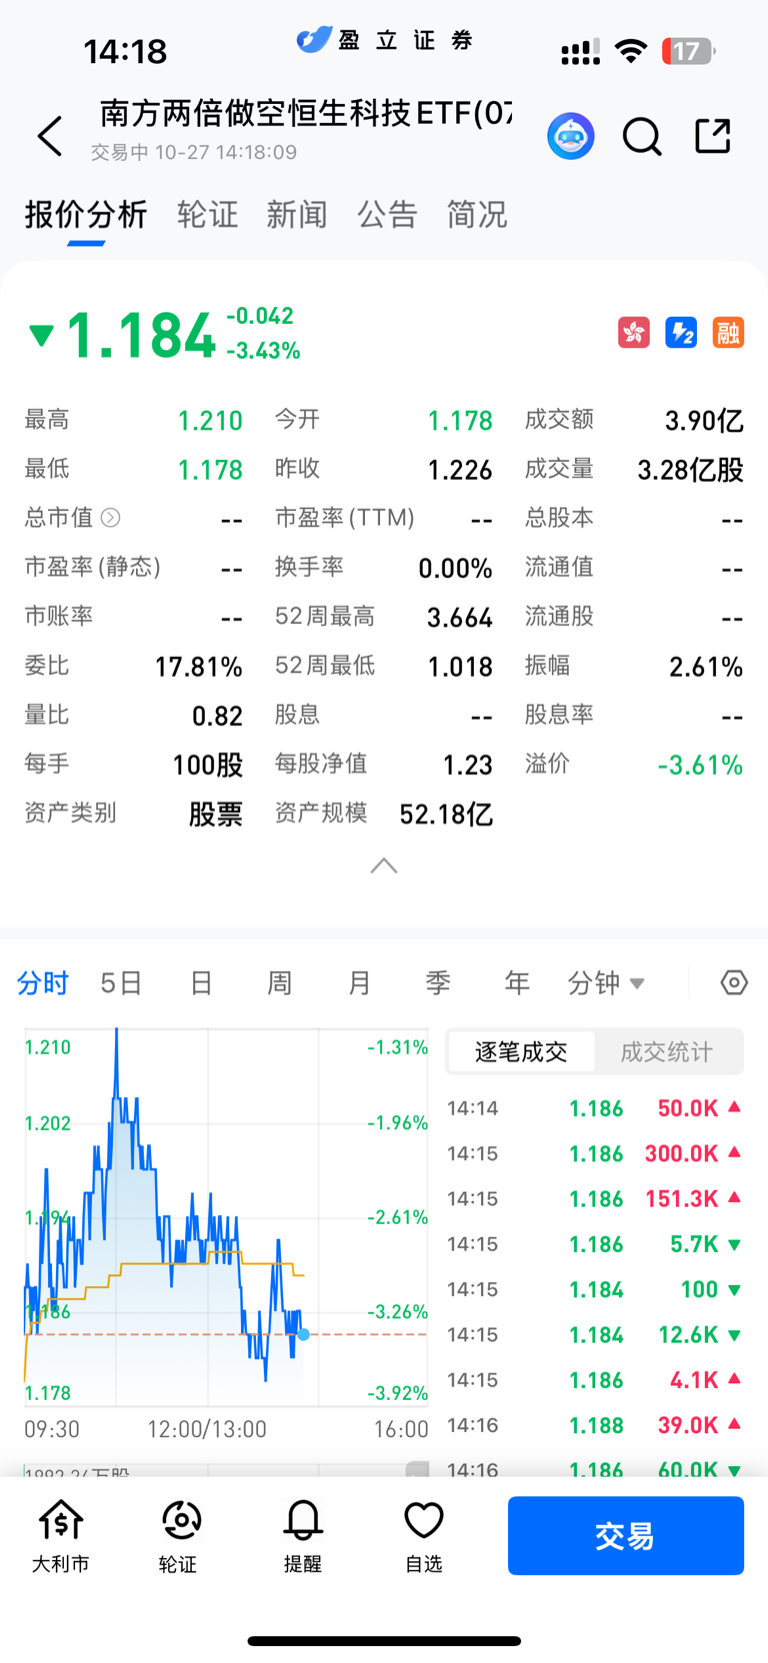Tap the 52周最高 value 3.664

(x=460, y=617)
